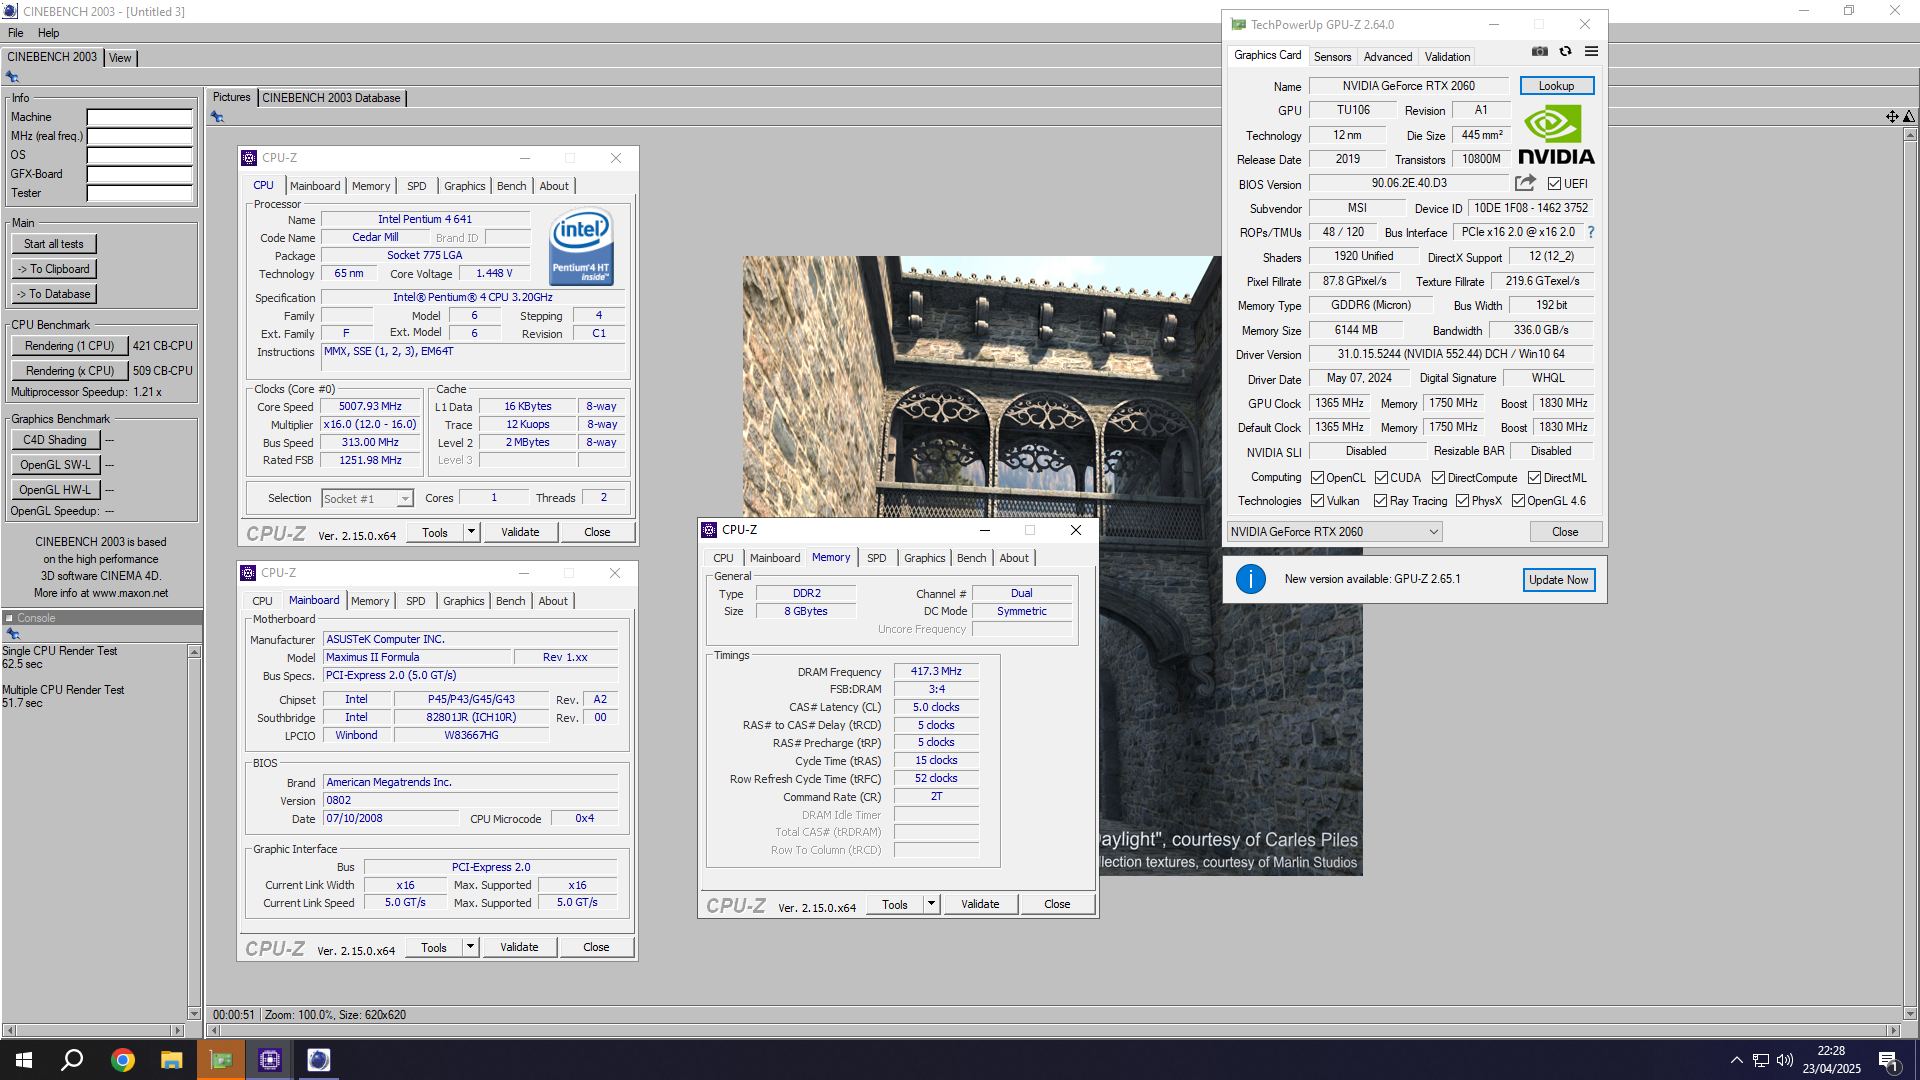
Task: Click the console panel vertical scrollbar down arrow
Action: [194, 1013]
